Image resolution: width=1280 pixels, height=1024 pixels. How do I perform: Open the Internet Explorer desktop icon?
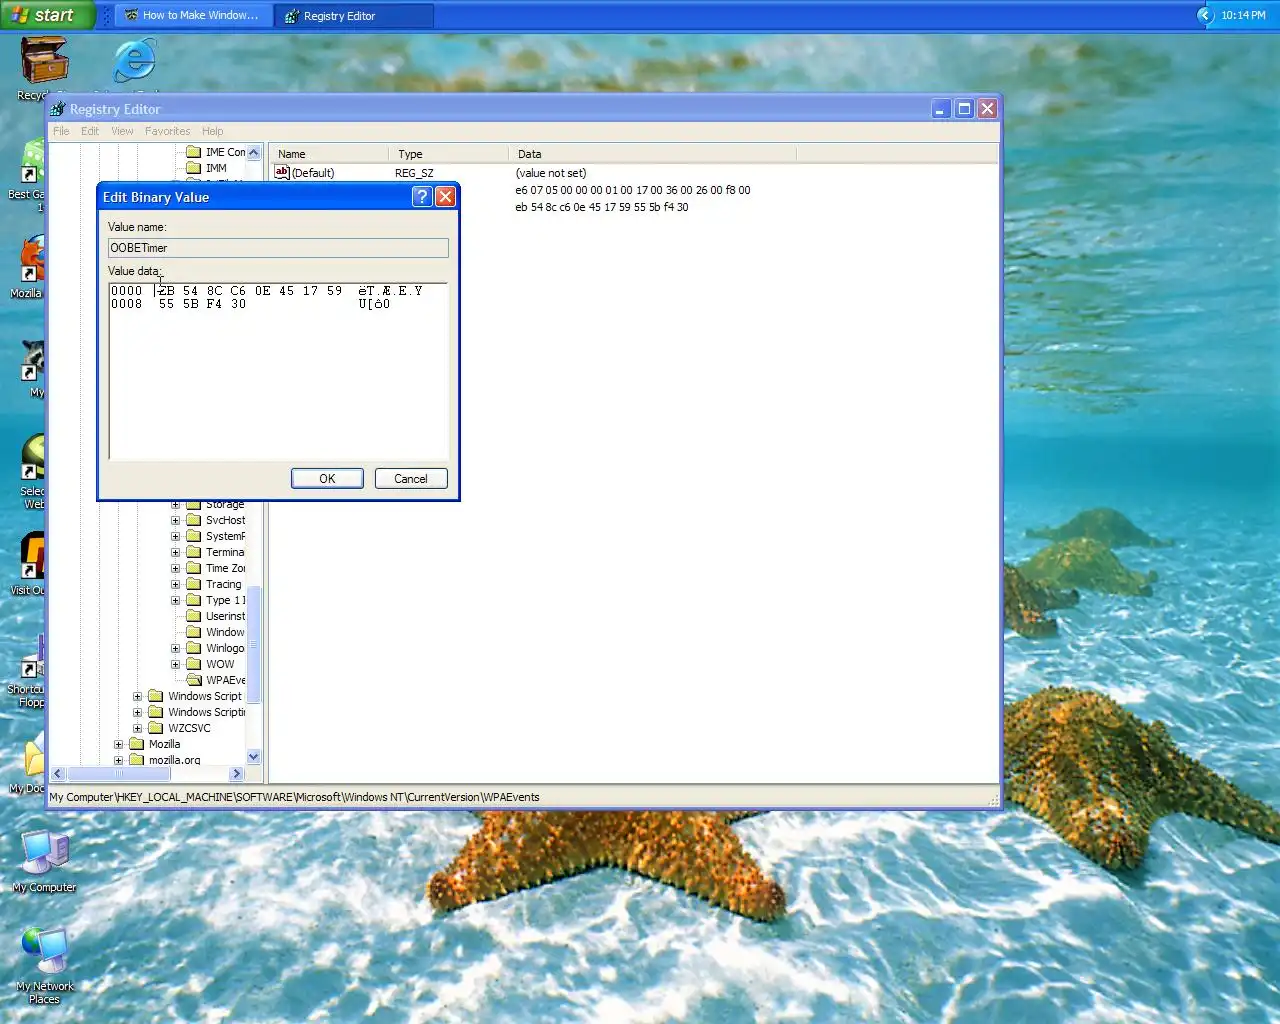134,61
